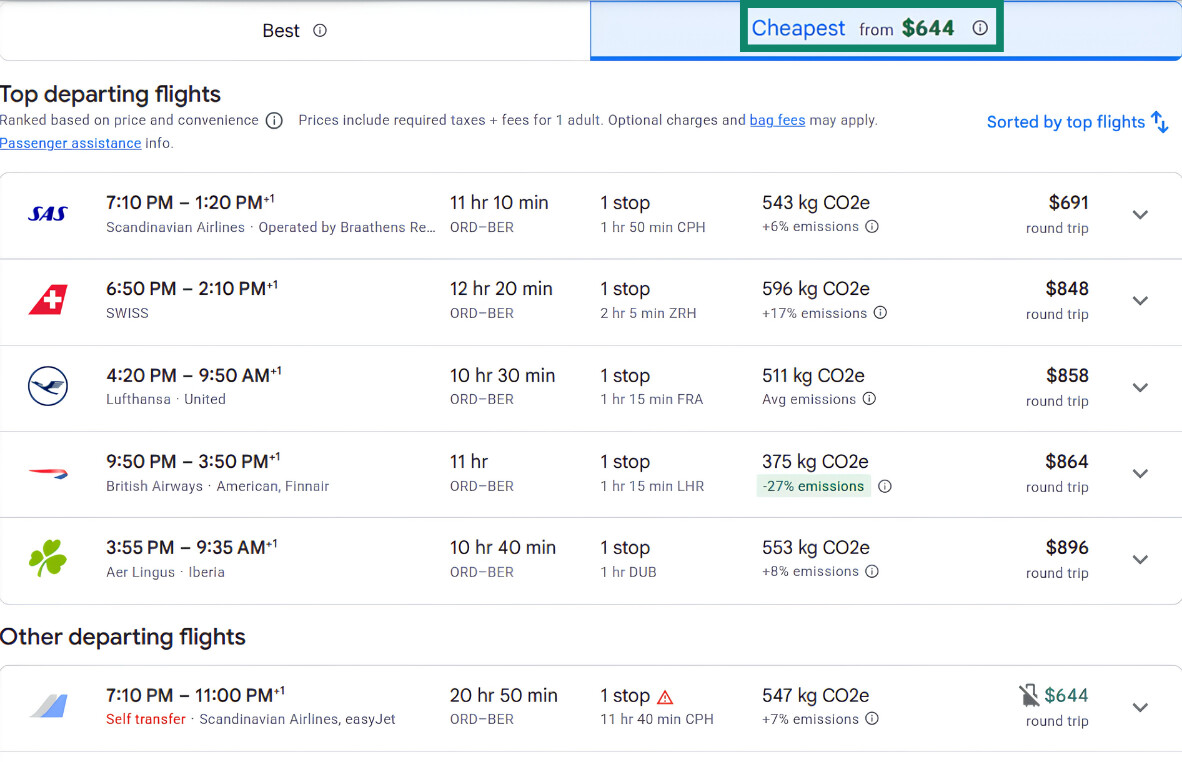Click the red warning triangle on the 20 hr 50 min flight
The width and height of the screenshot is (1182, 762).
click(x=665, y=697)
